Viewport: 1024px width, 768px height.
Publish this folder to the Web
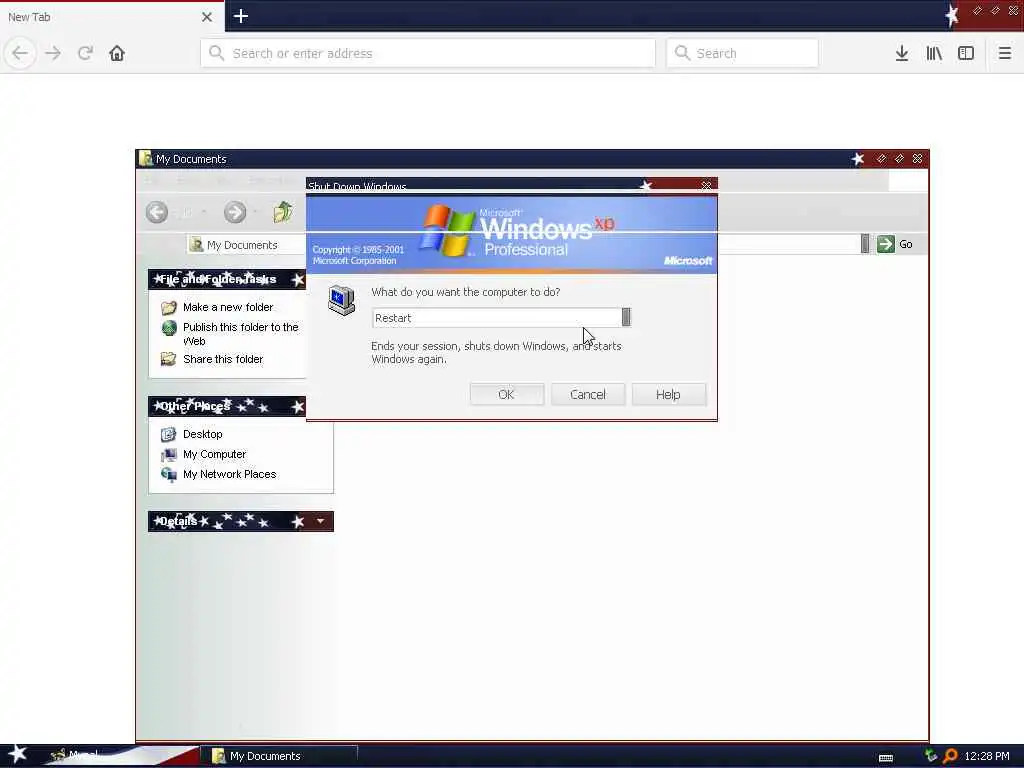(x=240, y=334)
